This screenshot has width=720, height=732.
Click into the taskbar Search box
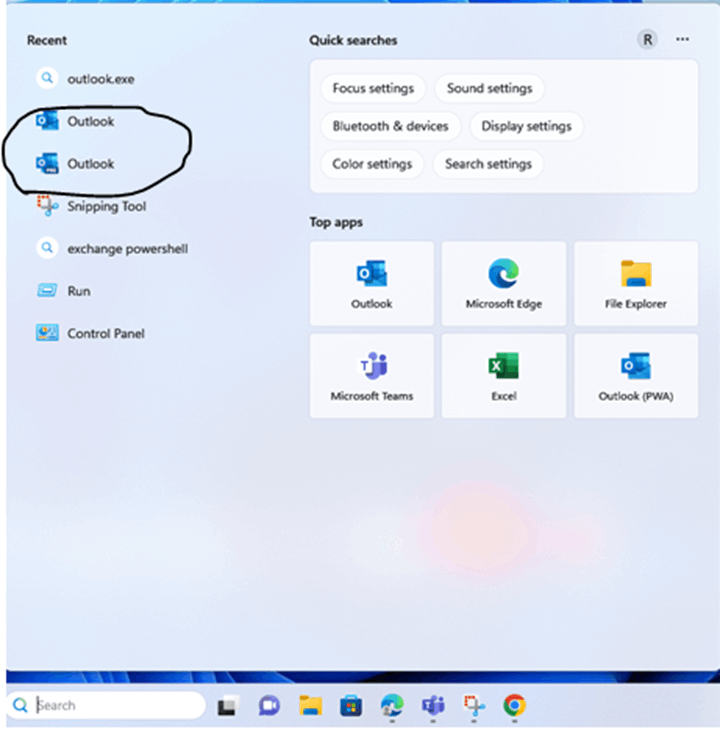pyautogui.click(x=106, y=705)
